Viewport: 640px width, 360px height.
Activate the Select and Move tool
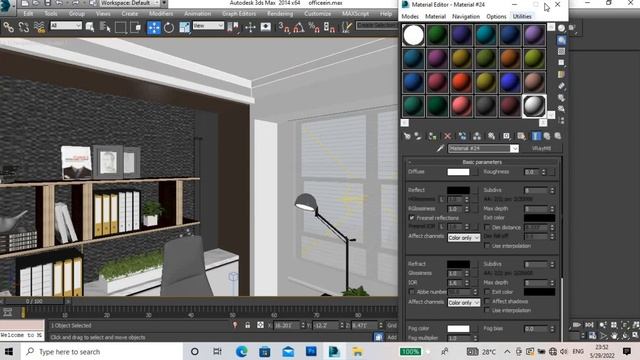pyautogui.click(x=154, y=27)
